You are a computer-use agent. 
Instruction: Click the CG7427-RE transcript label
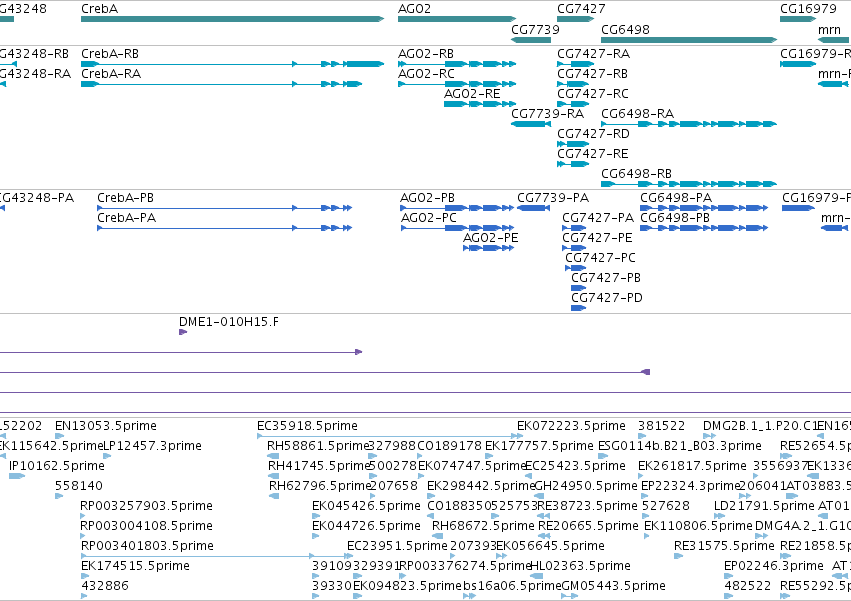pyautogui.click(x=593, y=154)
